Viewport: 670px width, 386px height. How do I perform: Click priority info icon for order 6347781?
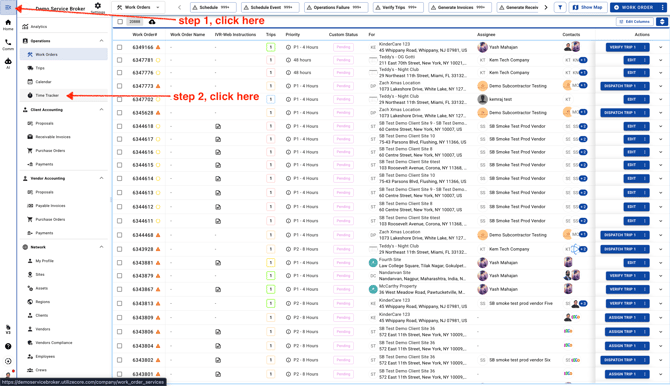(x=288, y=60)
